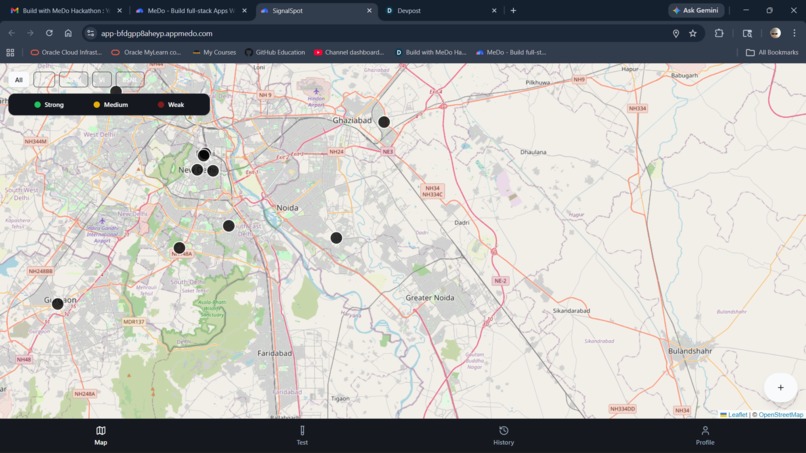The image size is (806, 453).
Task: Bookmark this page with the star icon
Action: [693, 33]
